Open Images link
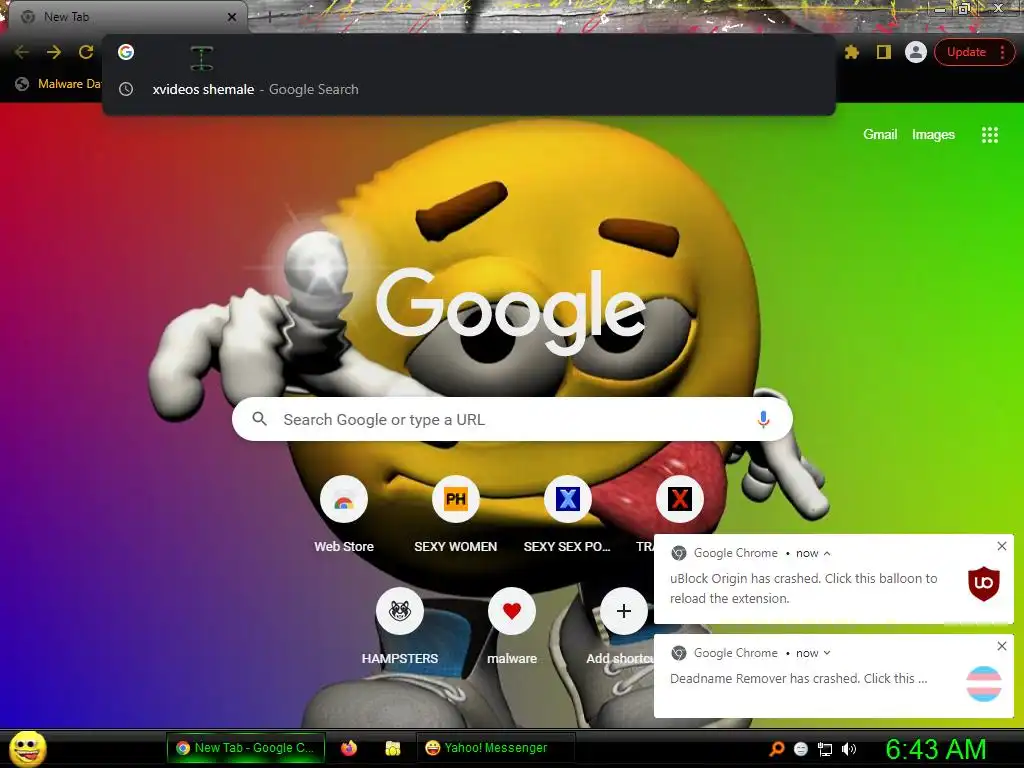 point(933,135)
